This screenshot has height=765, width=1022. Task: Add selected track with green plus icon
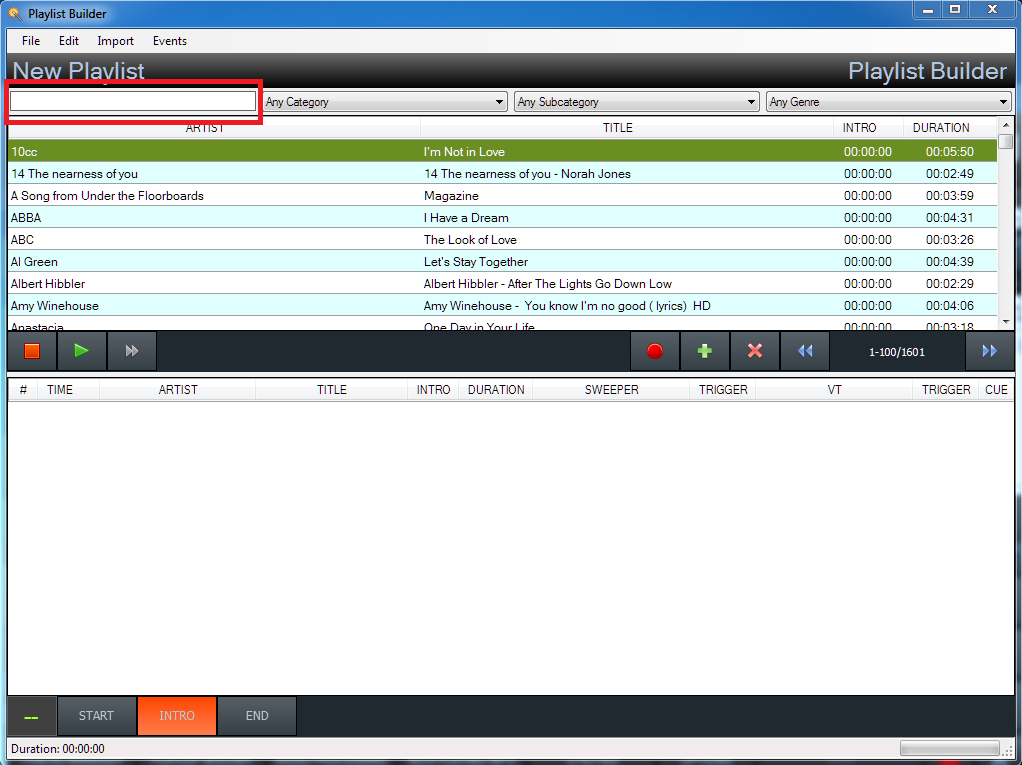[x=705, y=351]
